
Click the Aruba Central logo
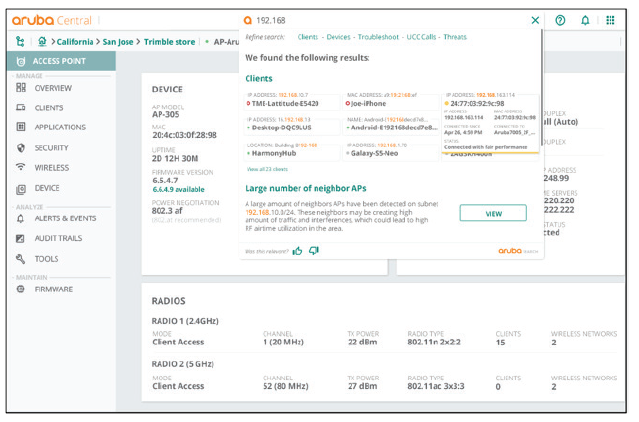pyautogui.click(x=52, y=20)
